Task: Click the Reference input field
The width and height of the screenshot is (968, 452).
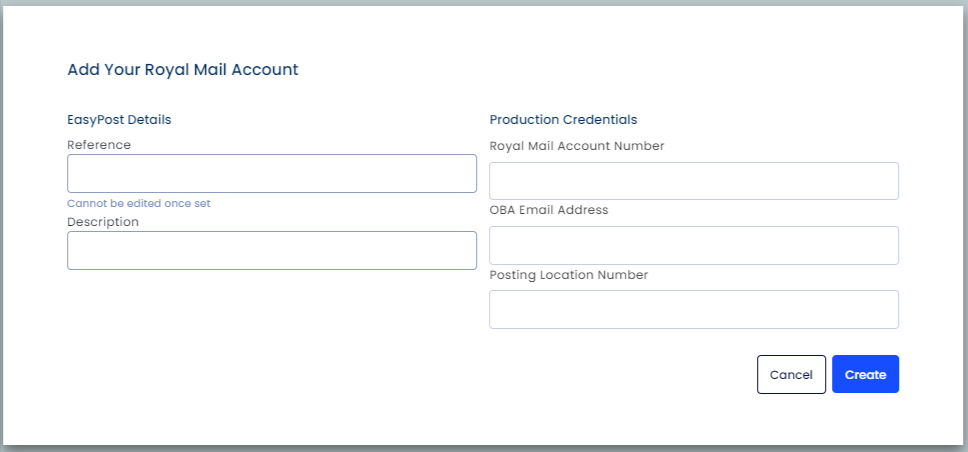Action: 272,174
